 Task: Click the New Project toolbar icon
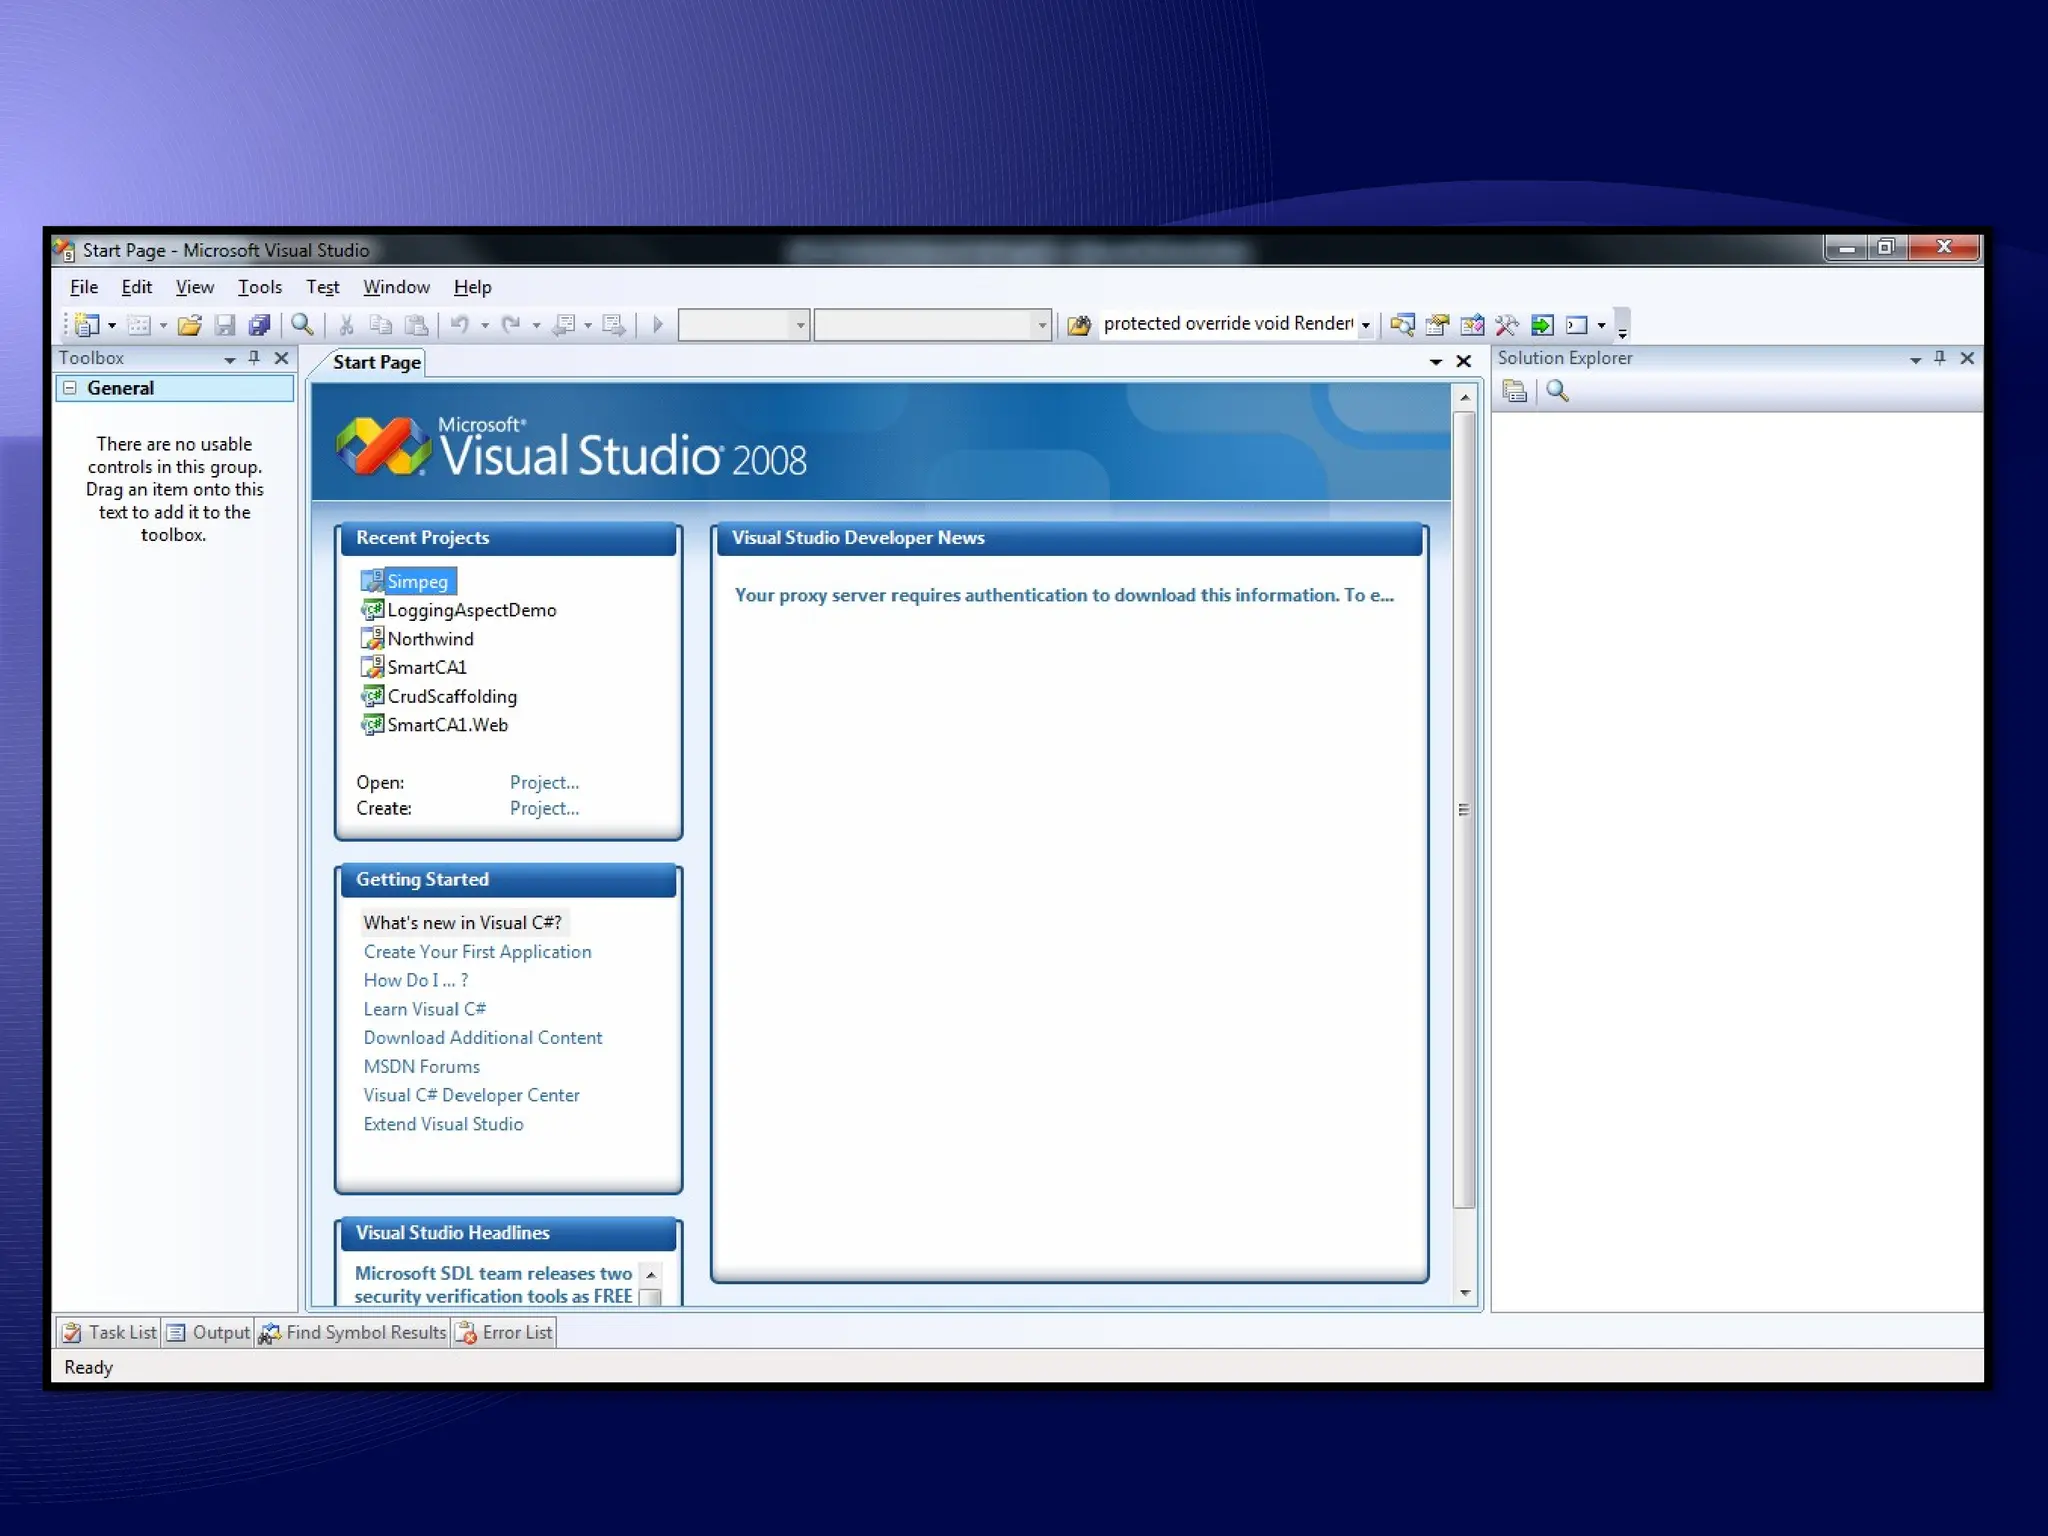pos(87,325)
